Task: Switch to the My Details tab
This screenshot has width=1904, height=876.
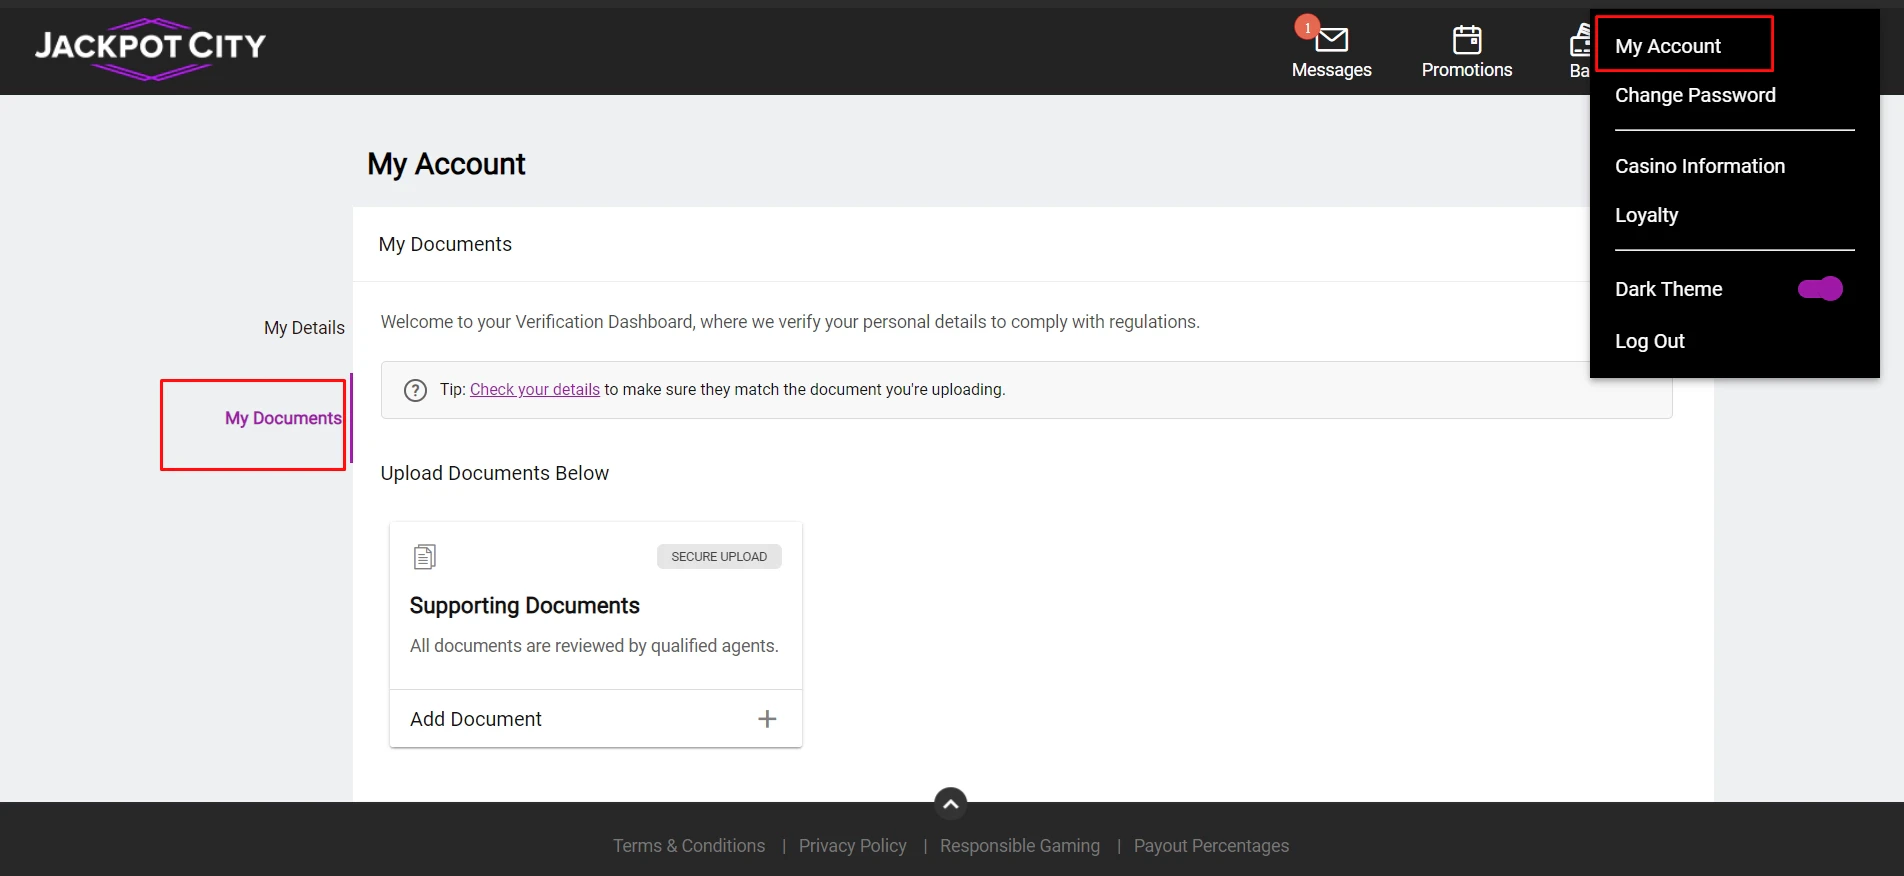Action: coord(304,328)
